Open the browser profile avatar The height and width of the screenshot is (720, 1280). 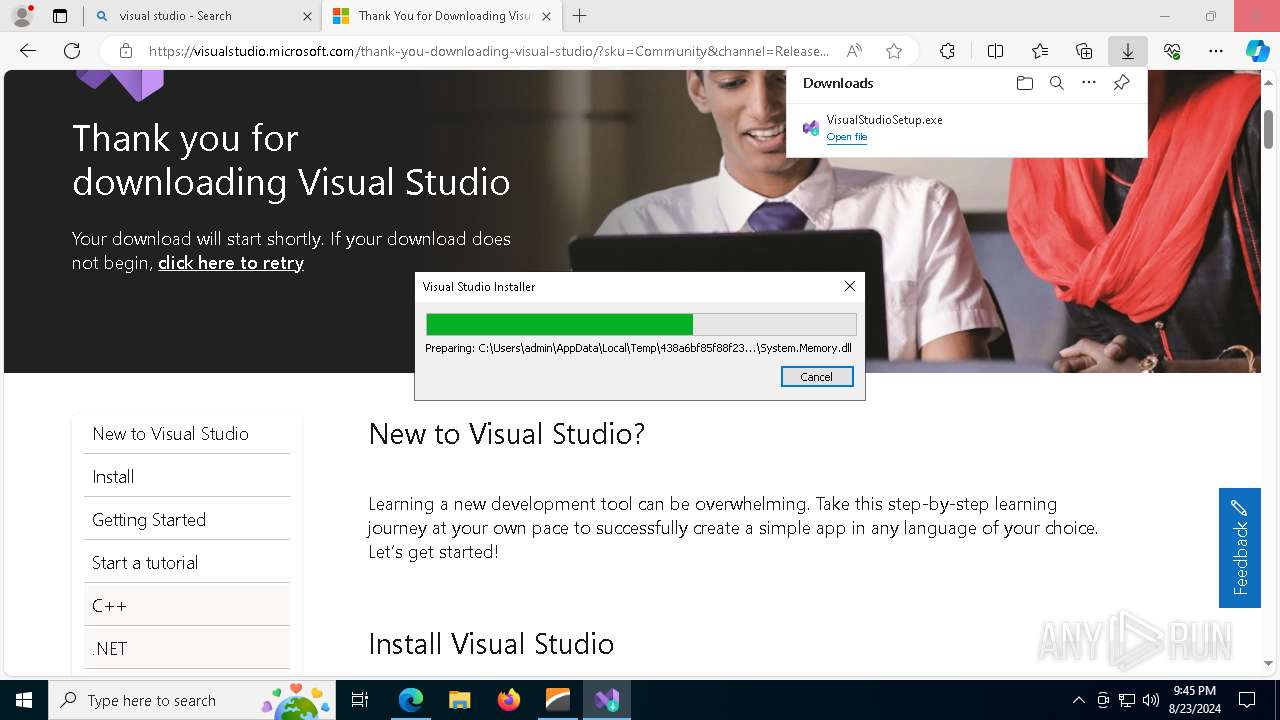[22, 16]
